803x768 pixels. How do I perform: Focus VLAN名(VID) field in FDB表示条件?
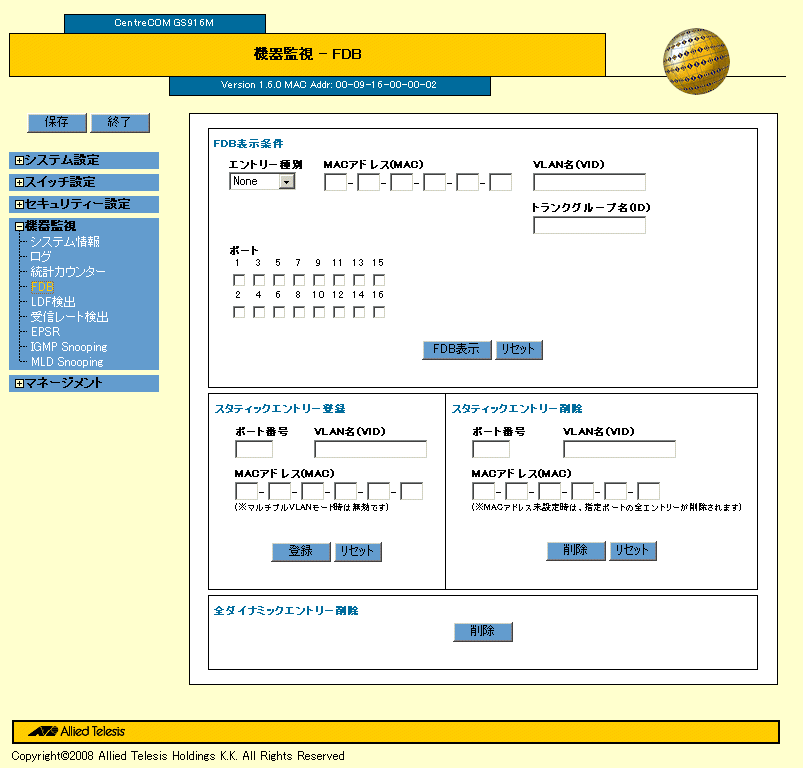pyautogui.click(x=589, y=182)
